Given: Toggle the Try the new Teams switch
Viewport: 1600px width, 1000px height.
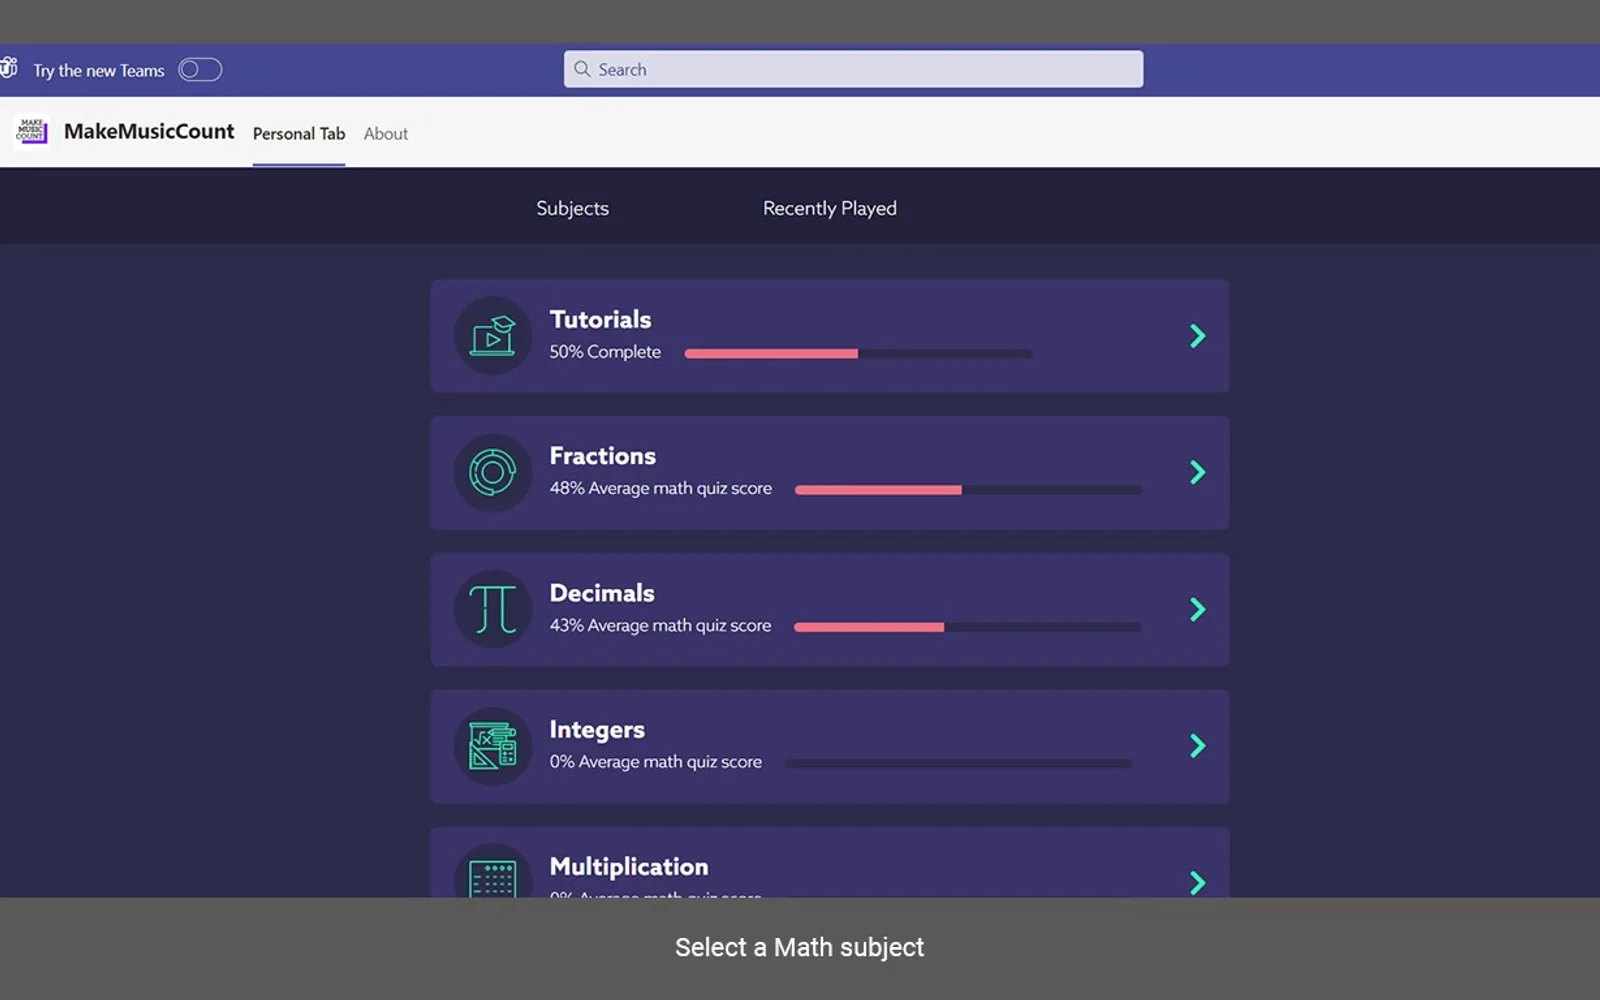Looking at the screenshot, I should tap(200, 70).
